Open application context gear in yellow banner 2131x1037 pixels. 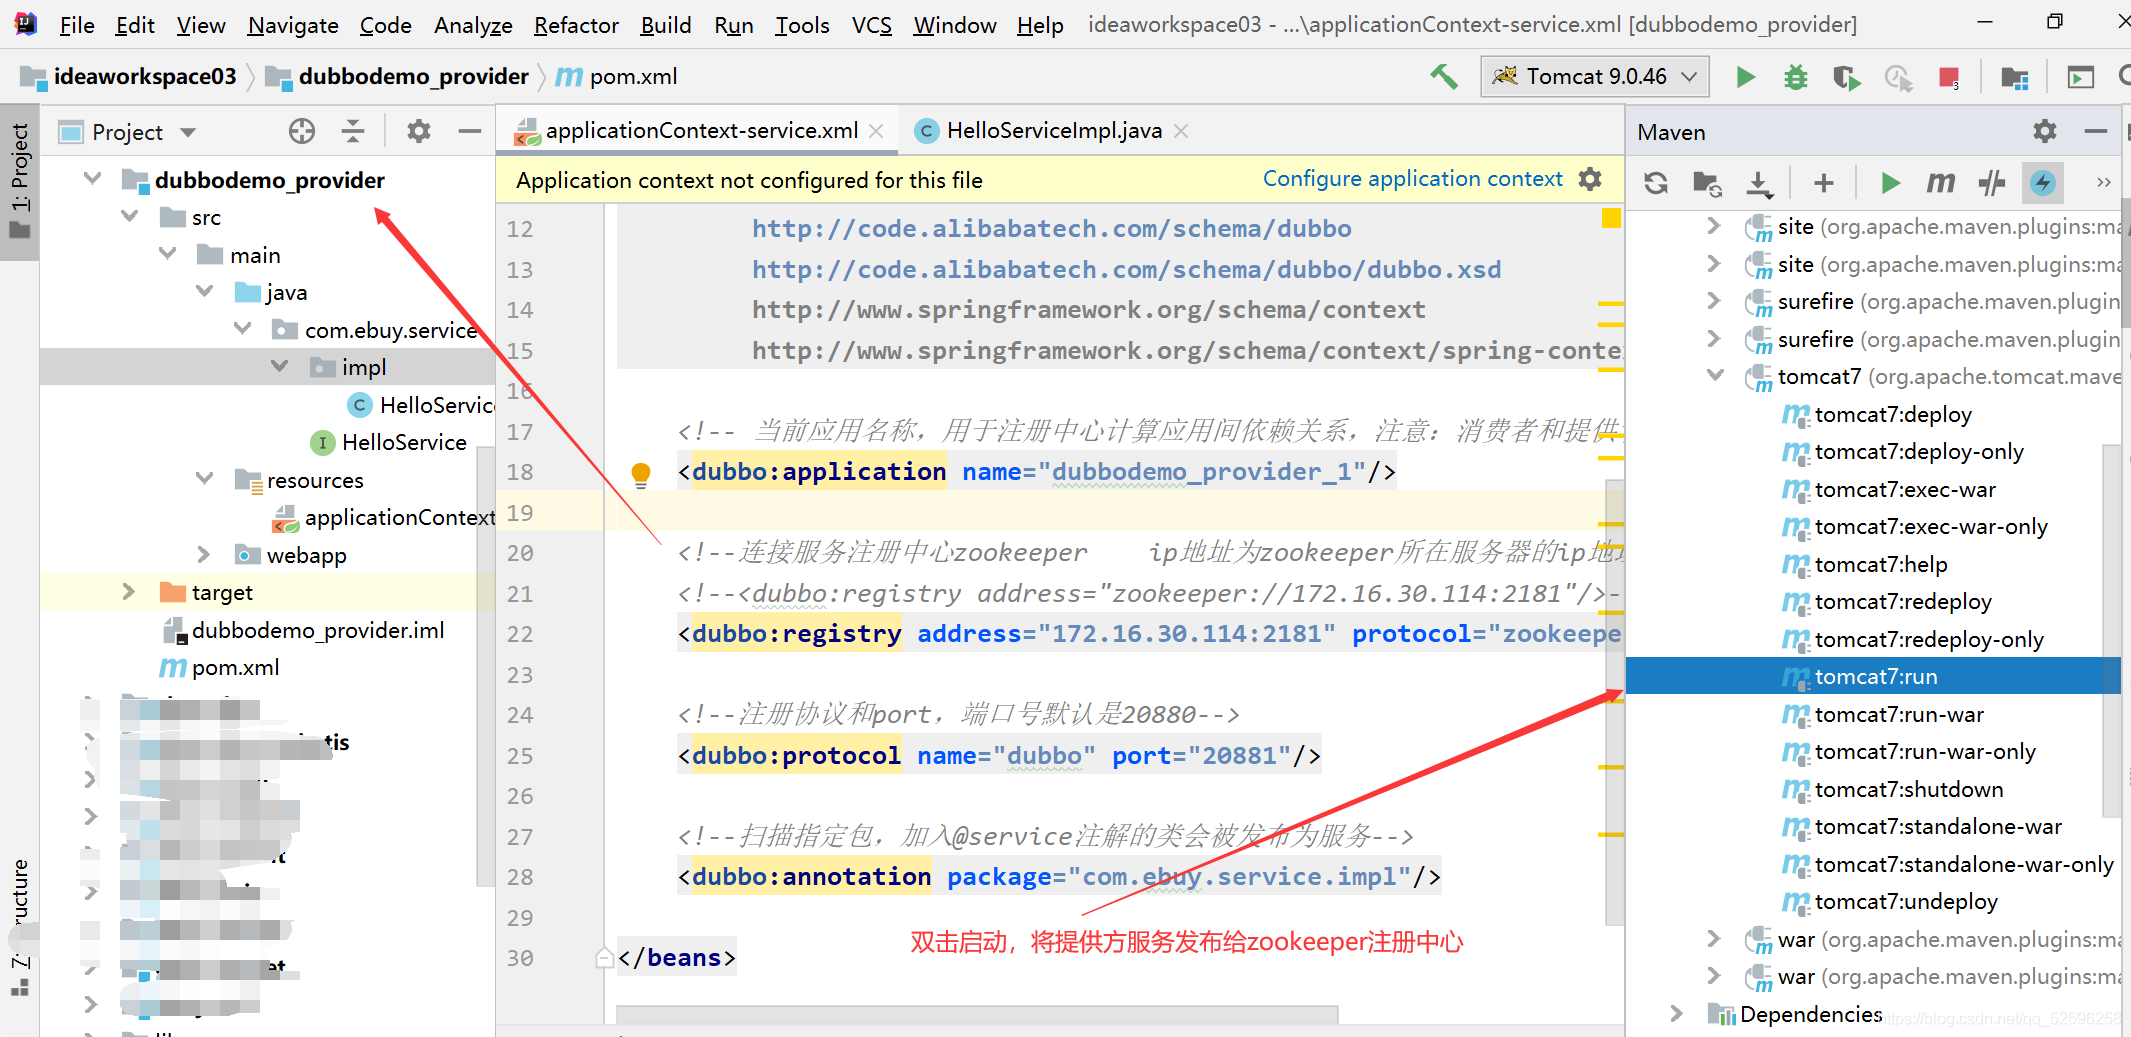pyautogui.click(x=1590, y=179)
